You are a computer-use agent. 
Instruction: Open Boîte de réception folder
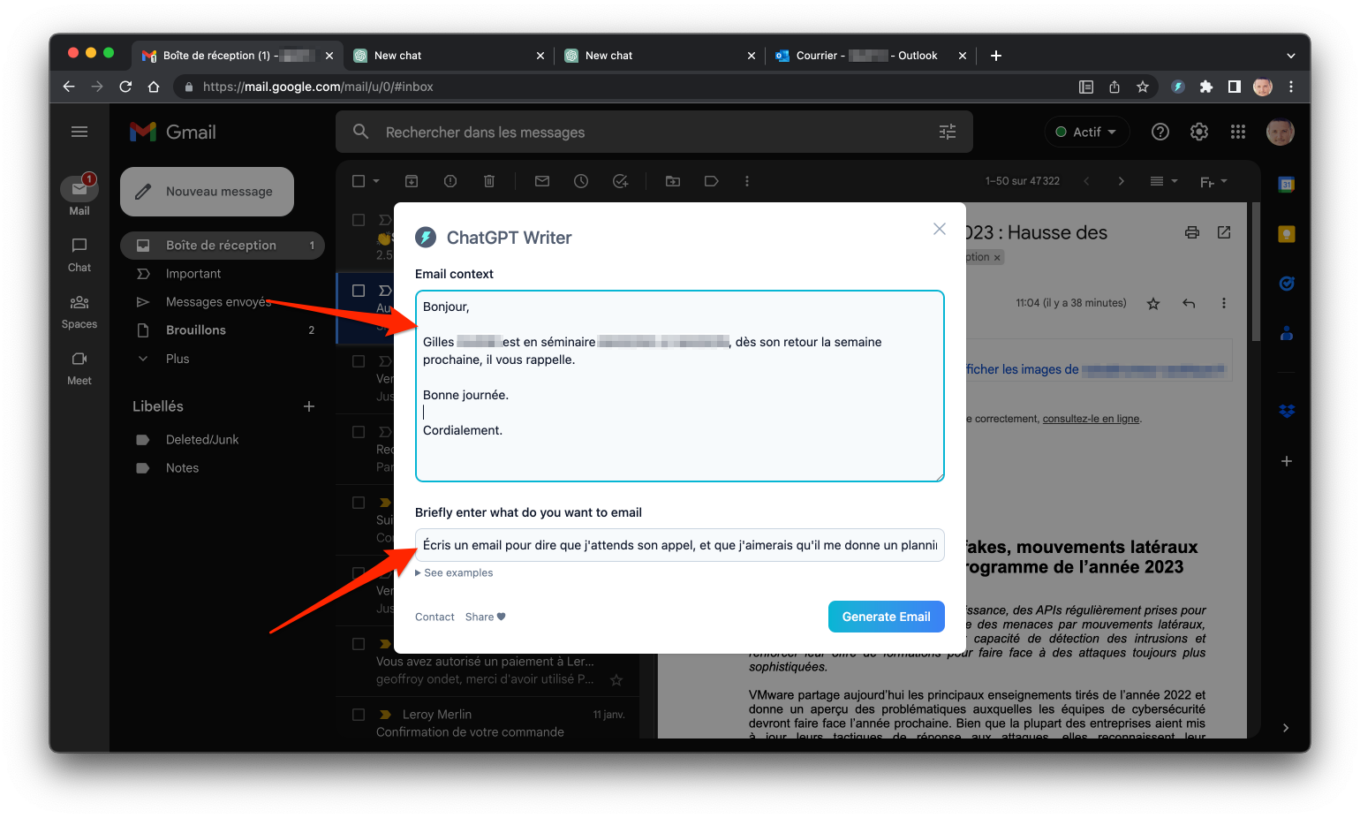(x=222, y=245)
